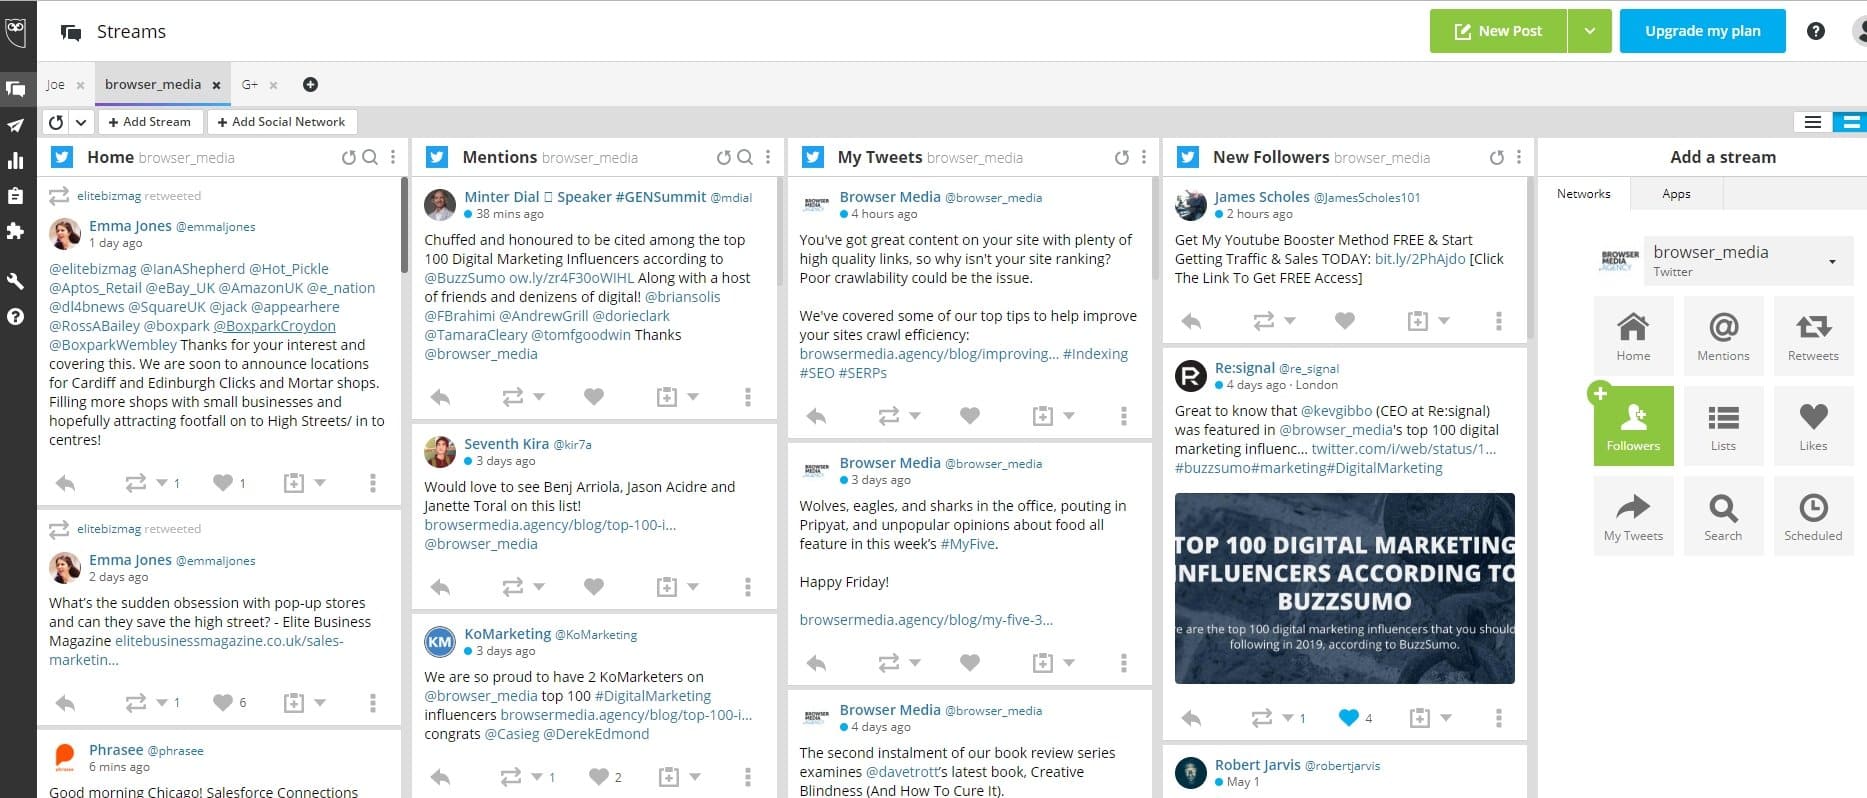Open Emma Jones' profile on the 1 day ago tweet
Screen dimensions: 1867x798
click(x=130, y=226)
